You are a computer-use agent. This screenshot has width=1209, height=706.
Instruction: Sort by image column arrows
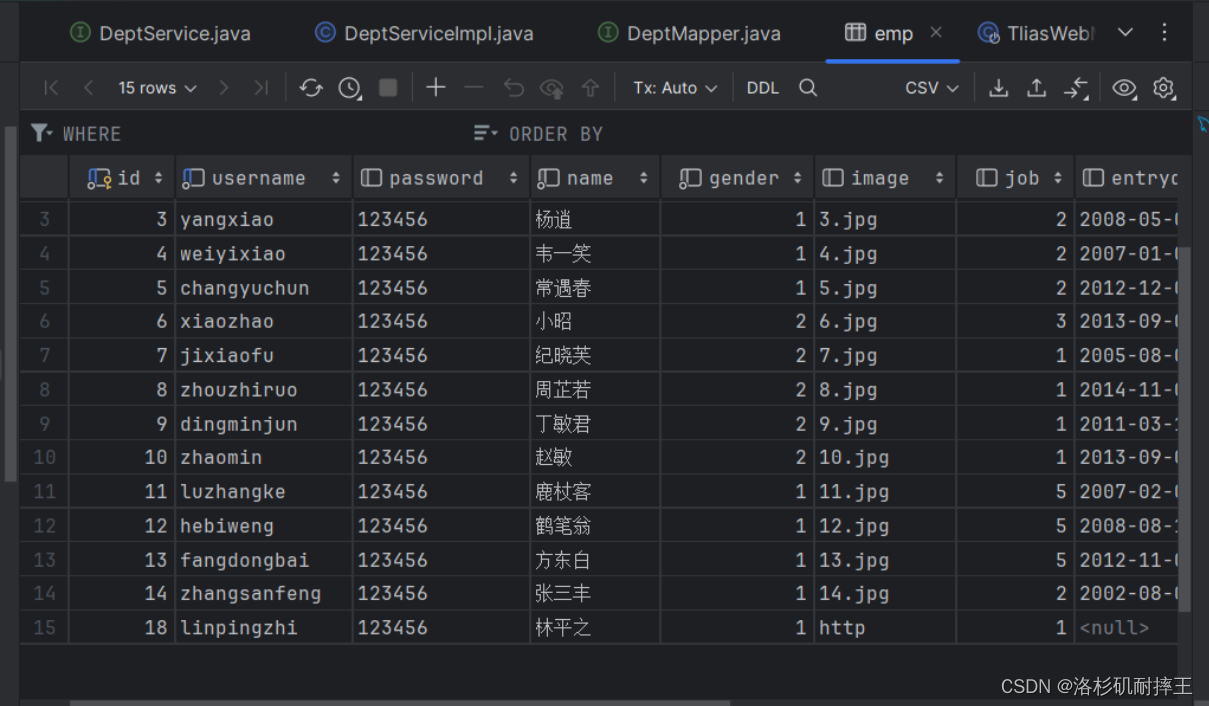click(940, 178)
